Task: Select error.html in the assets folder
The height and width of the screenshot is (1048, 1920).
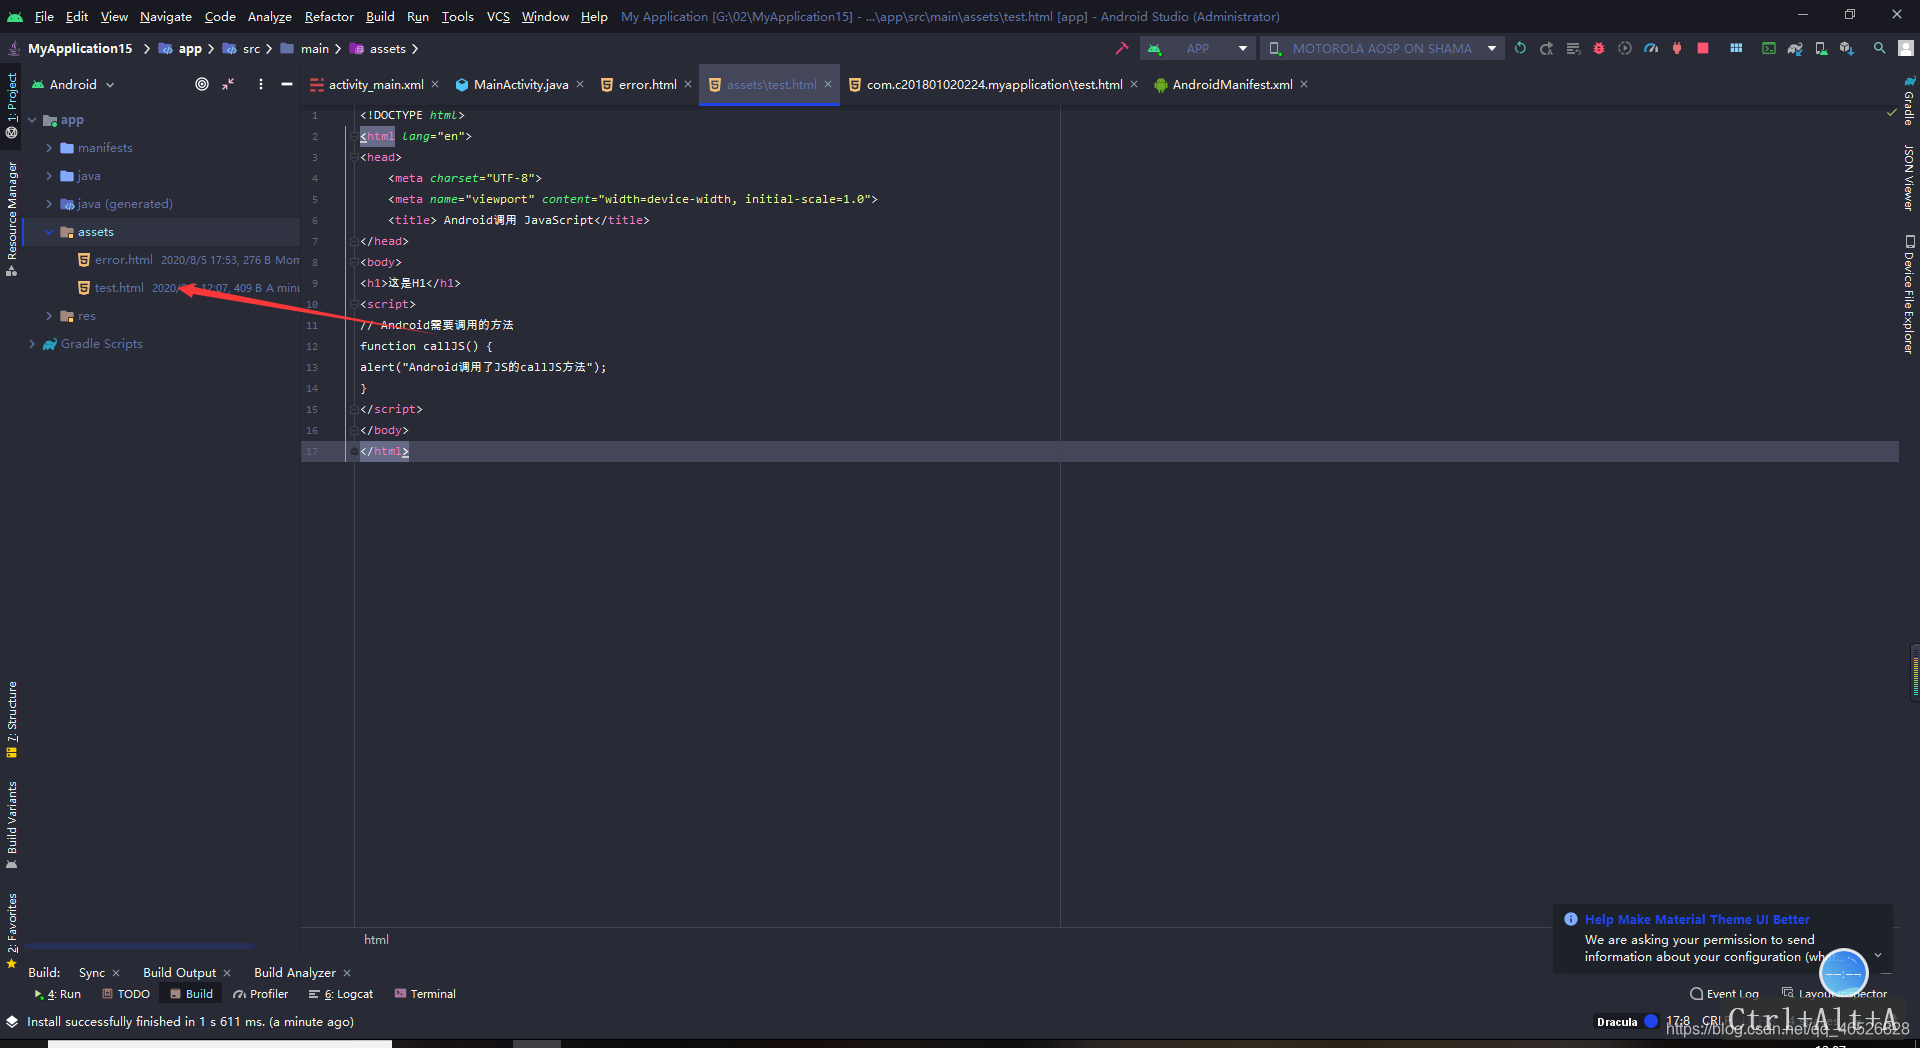Action: click(124, 260)
